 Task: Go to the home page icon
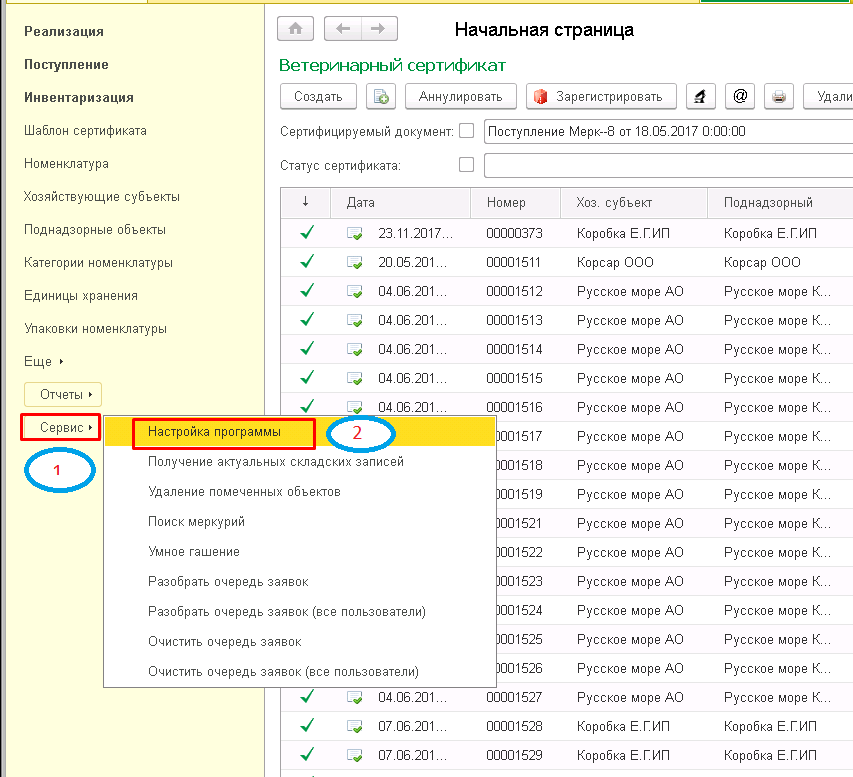click(295, 29)
